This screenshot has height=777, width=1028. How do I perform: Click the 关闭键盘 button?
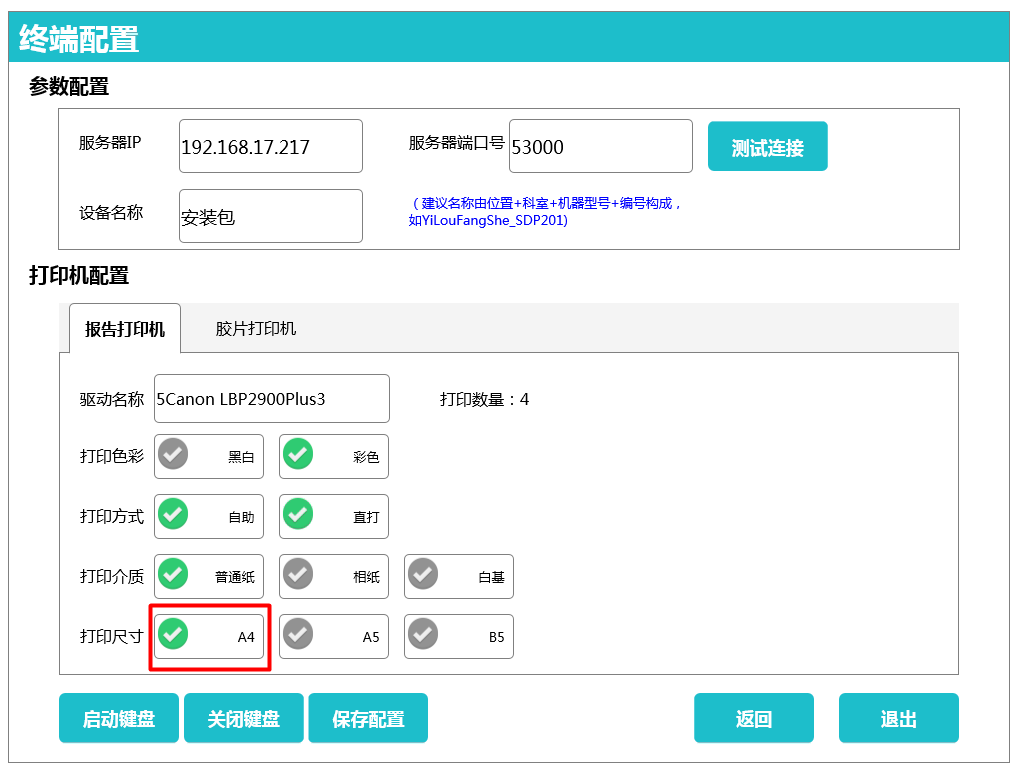pos(243,719)
